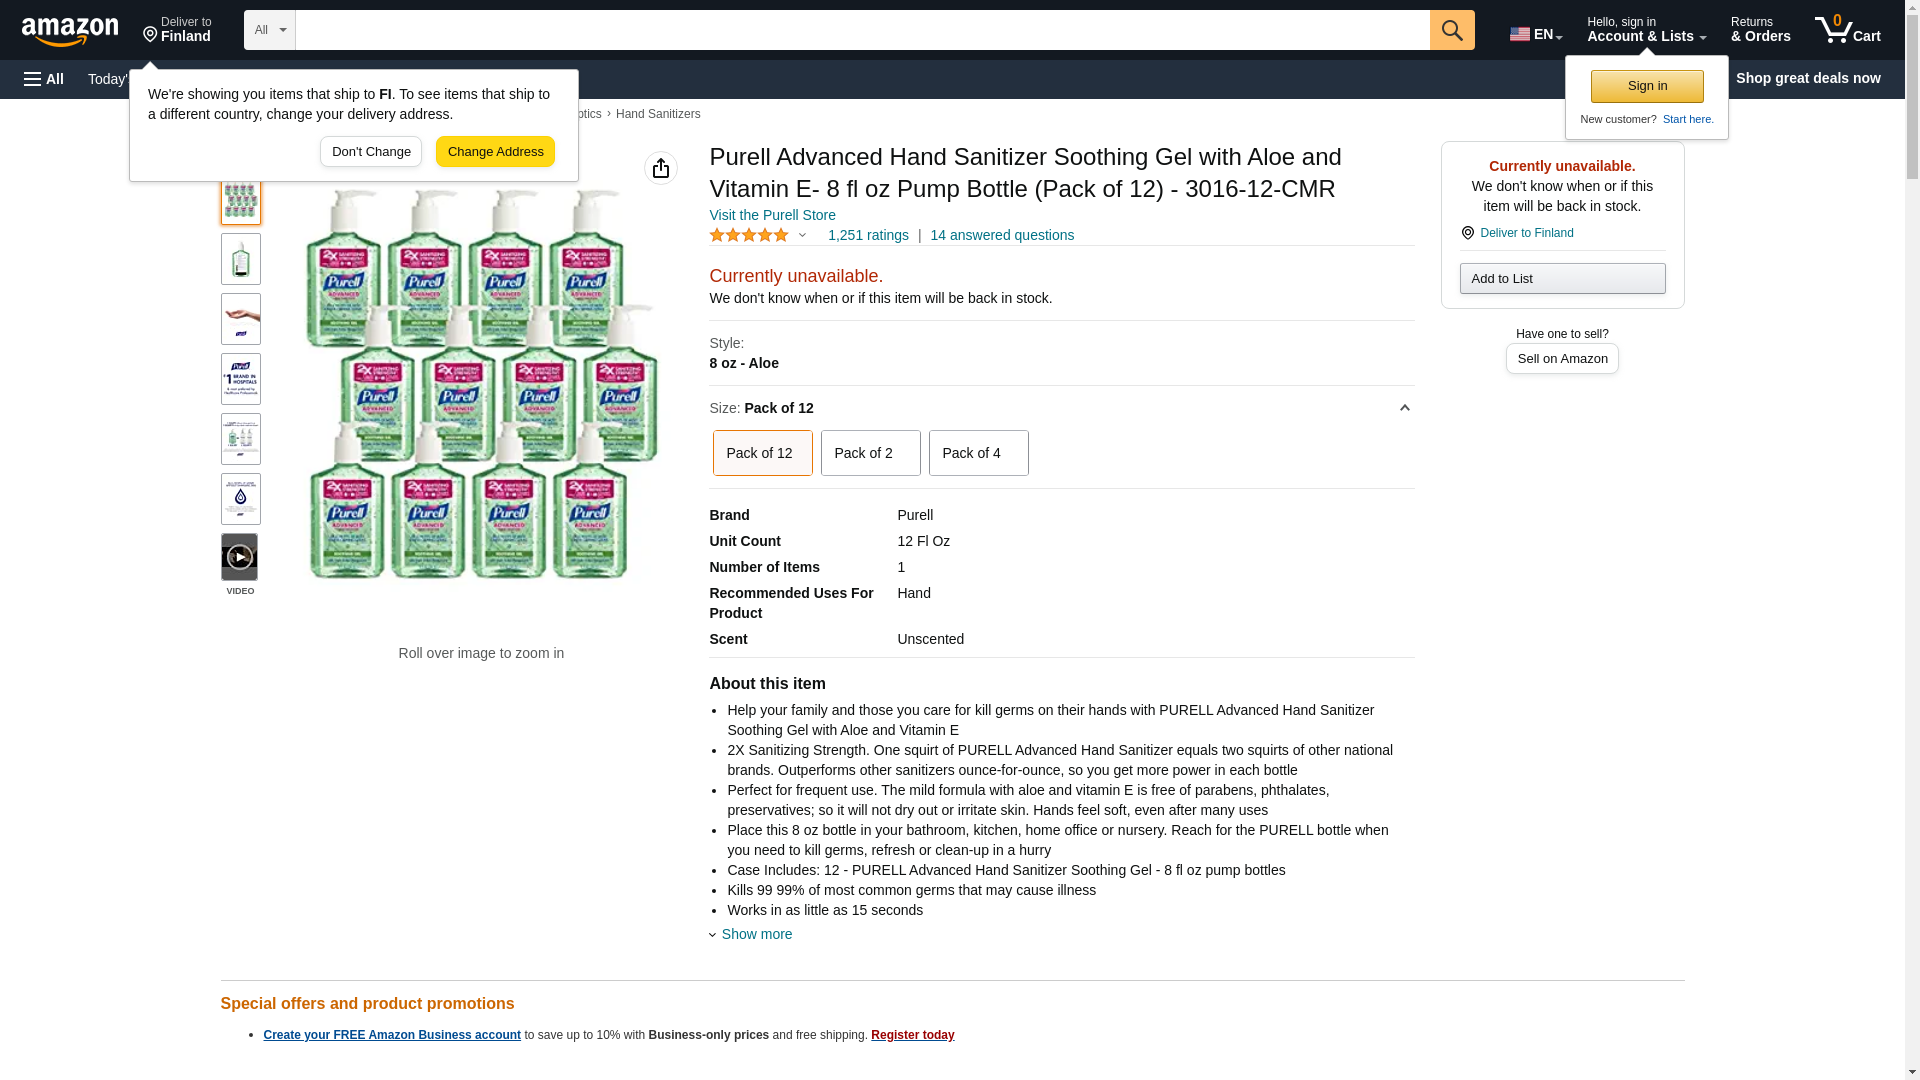Open the shopping cart icon
This screenshot has height=1080, width=1920.
[1847, 30]
